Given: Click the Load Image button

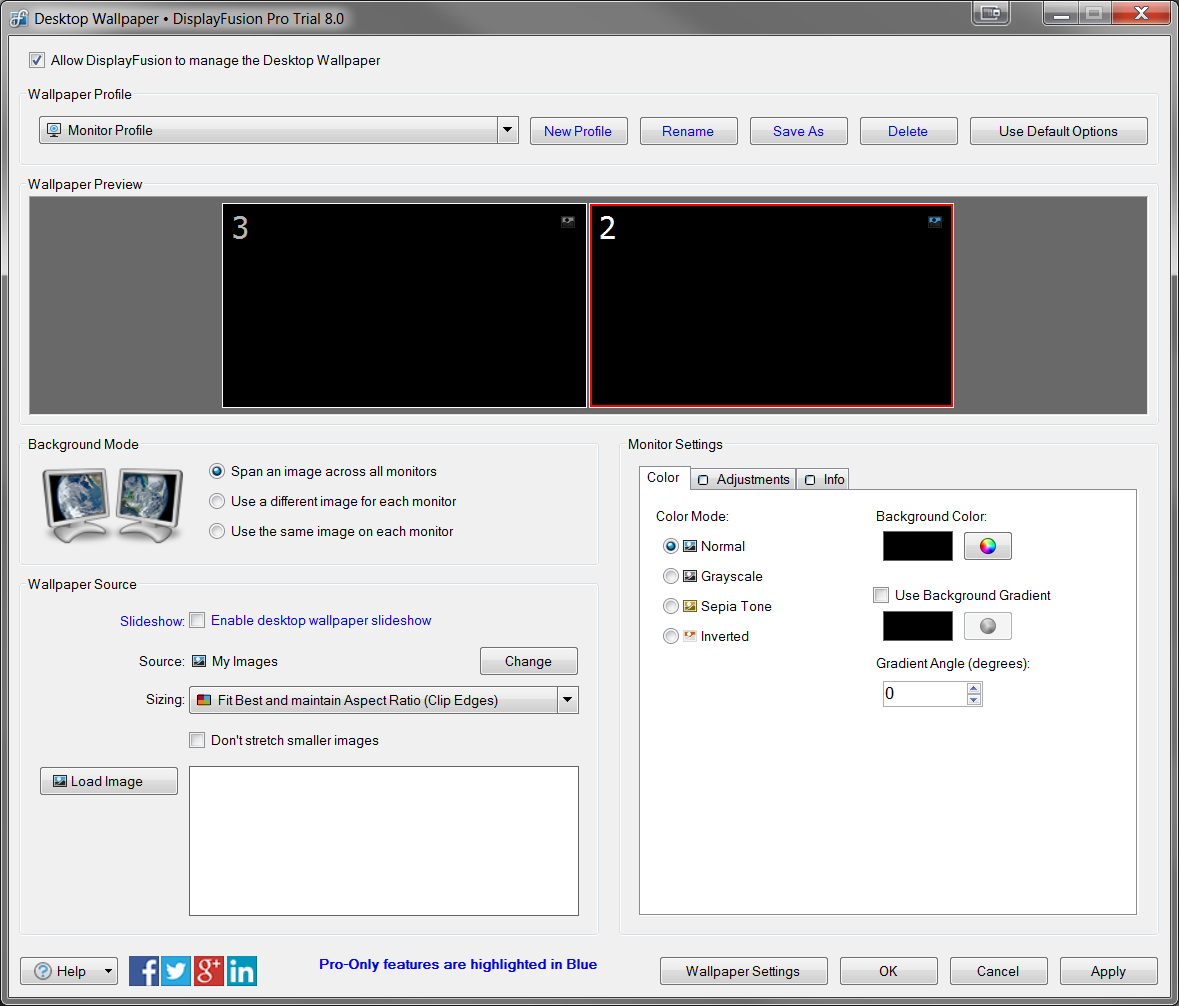Looking at the screenshot, I should click(x=109, y=781).
